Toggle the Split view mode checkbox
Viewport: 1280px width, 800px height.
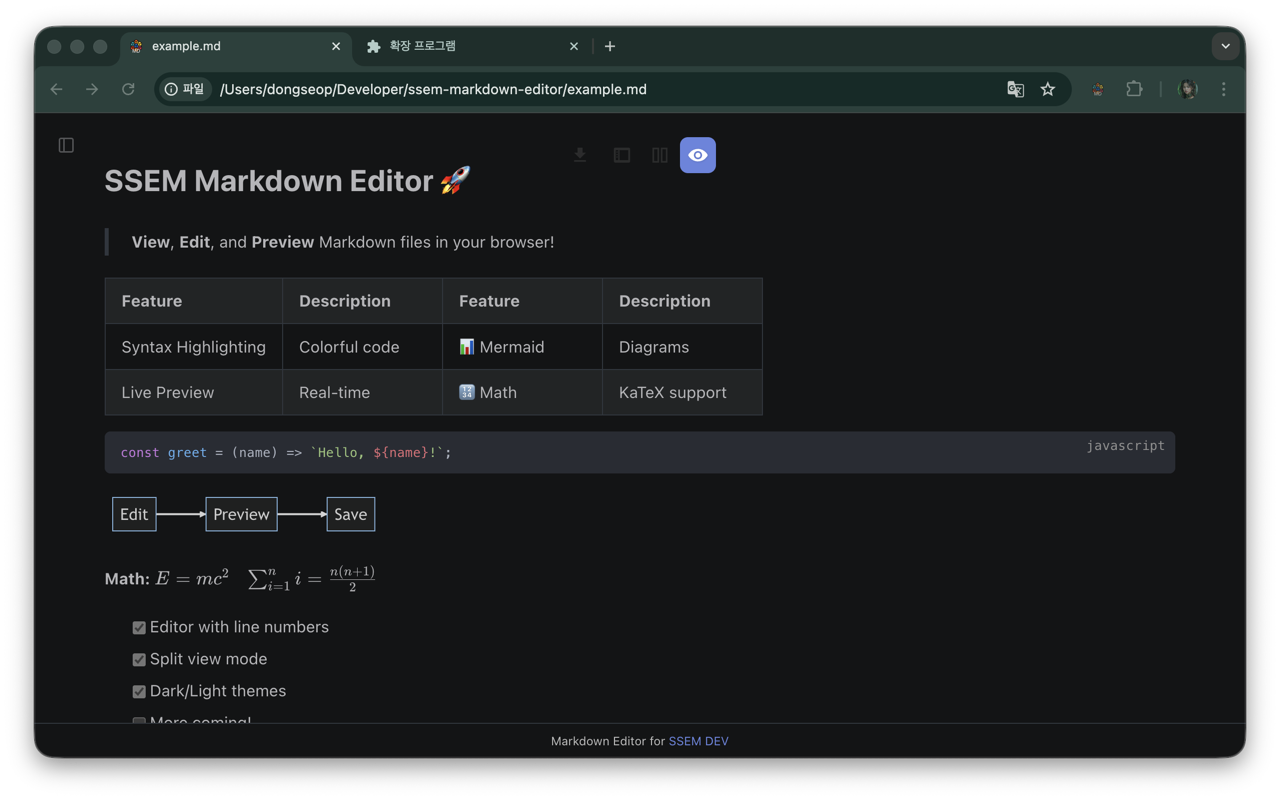(x=139, y=660)
